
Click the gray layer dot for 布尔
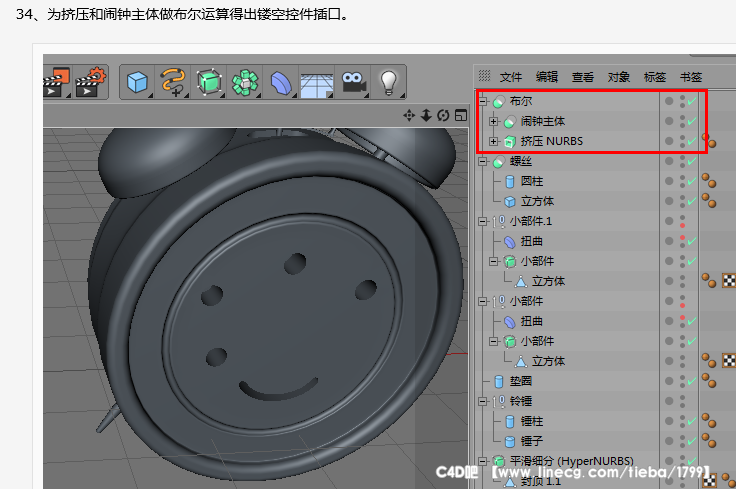pos(669,101)
